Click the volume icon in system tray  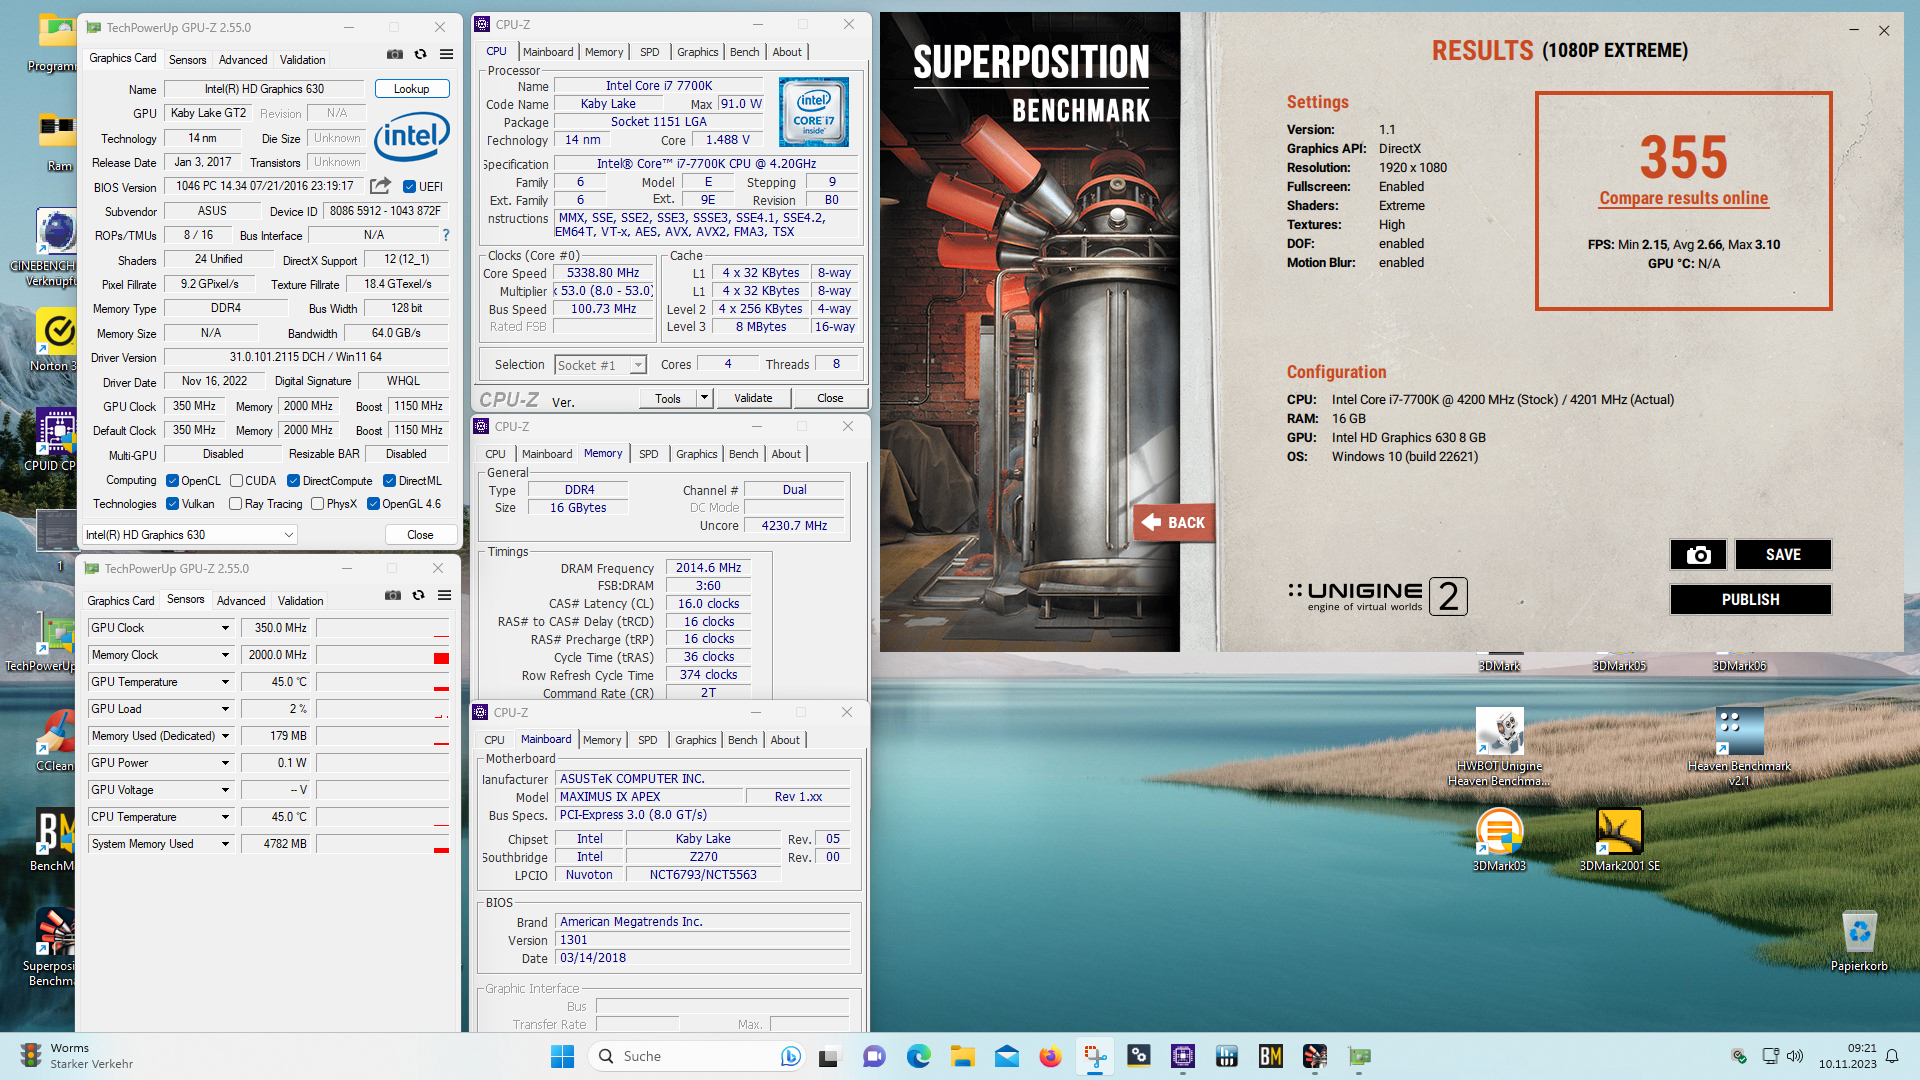click(x=1795, y=1056)
